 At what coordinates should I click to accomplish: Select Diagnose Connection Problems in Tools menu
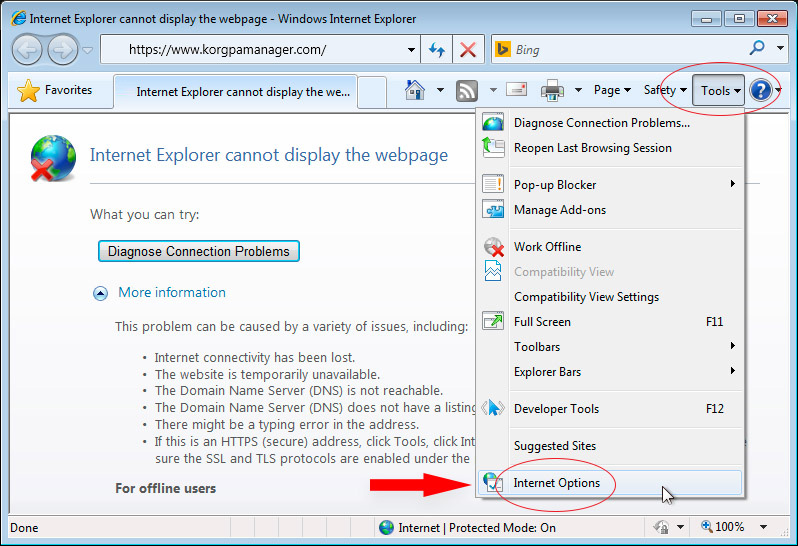point(611,123)
